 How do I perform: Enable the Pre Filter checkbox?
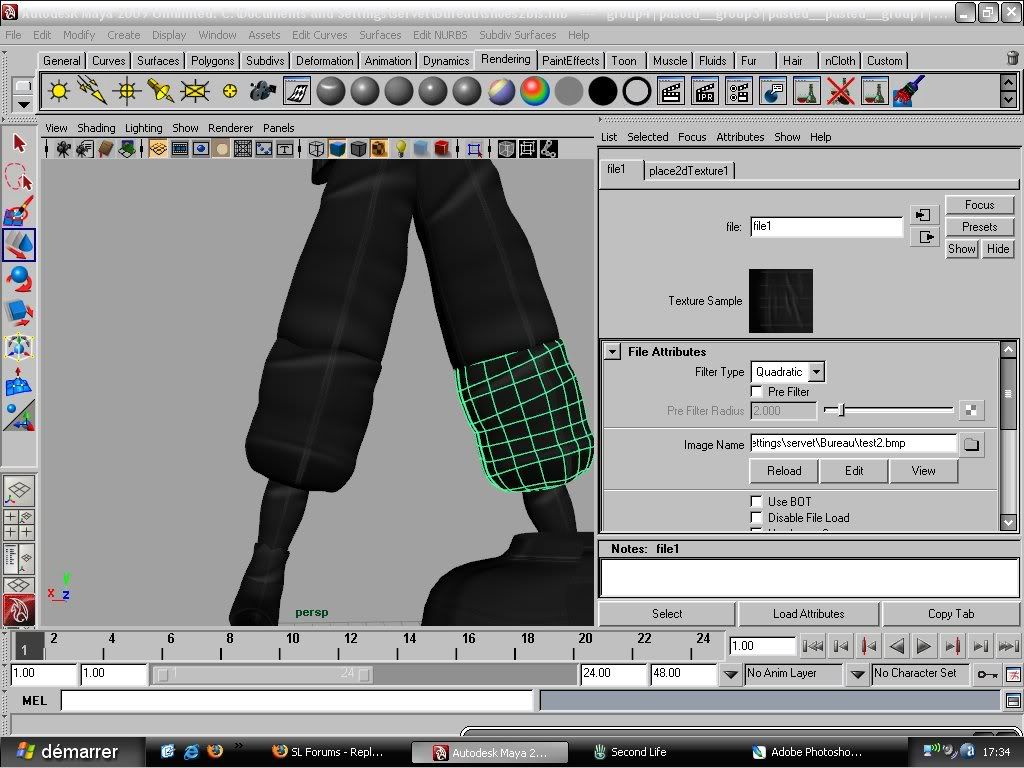tap(757, 392)
